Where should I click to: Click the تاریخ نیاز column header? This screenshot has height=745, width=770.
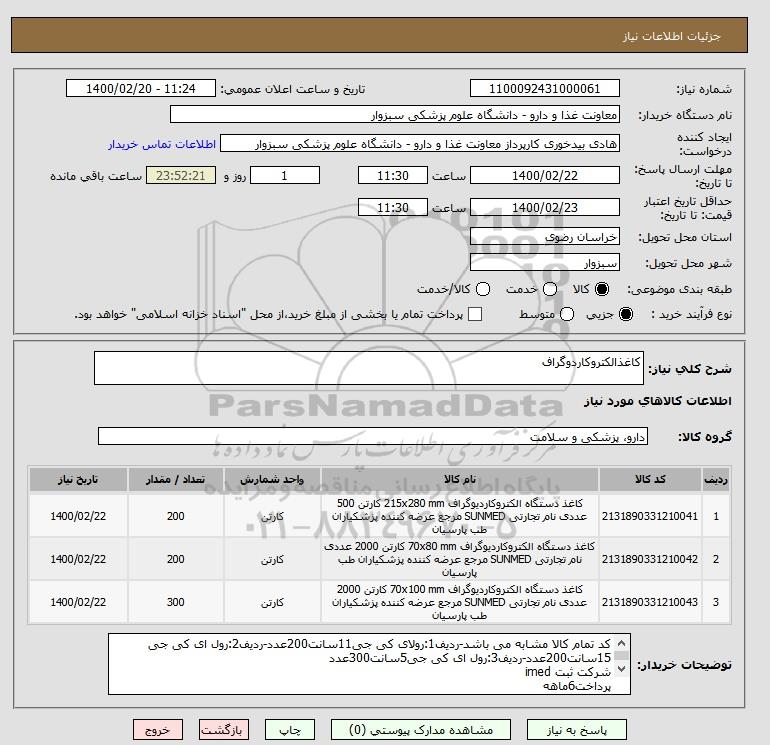click(x=78, y=479)
